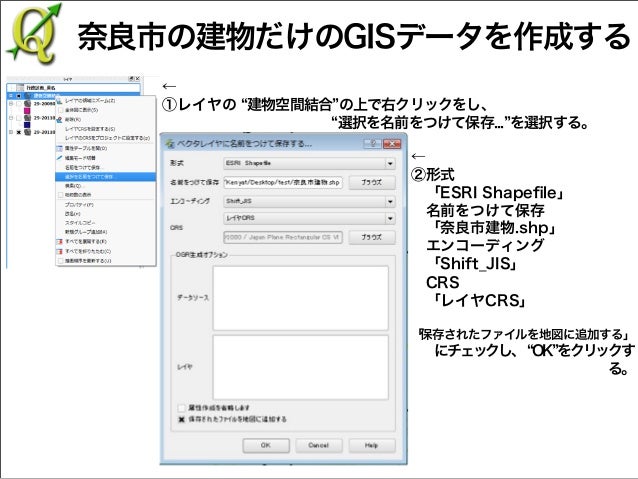
Task: Select レイヤのCRSをプロジェクトに設定する menu item
Action: tap(106, 138)
